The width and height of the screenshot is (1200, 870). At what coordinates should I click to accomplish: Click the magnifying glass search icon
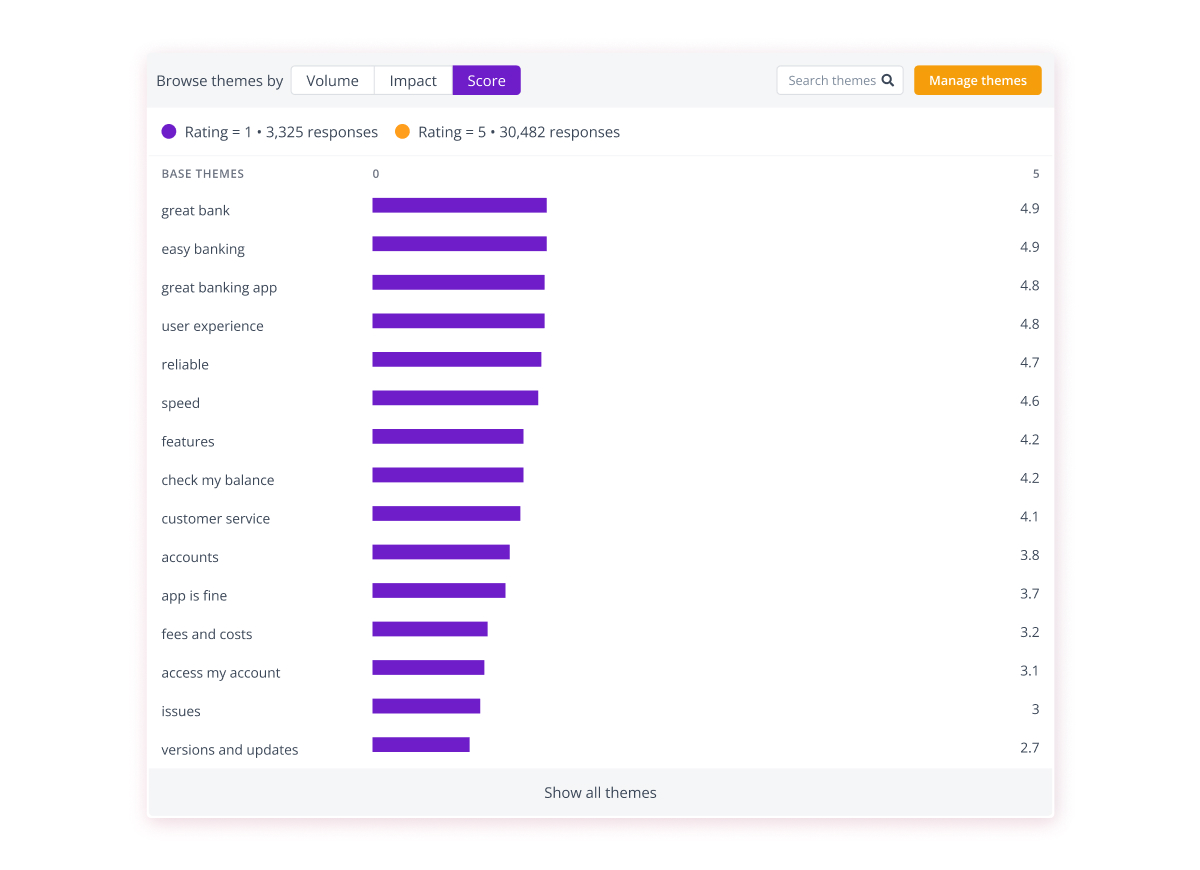(888, 80)
